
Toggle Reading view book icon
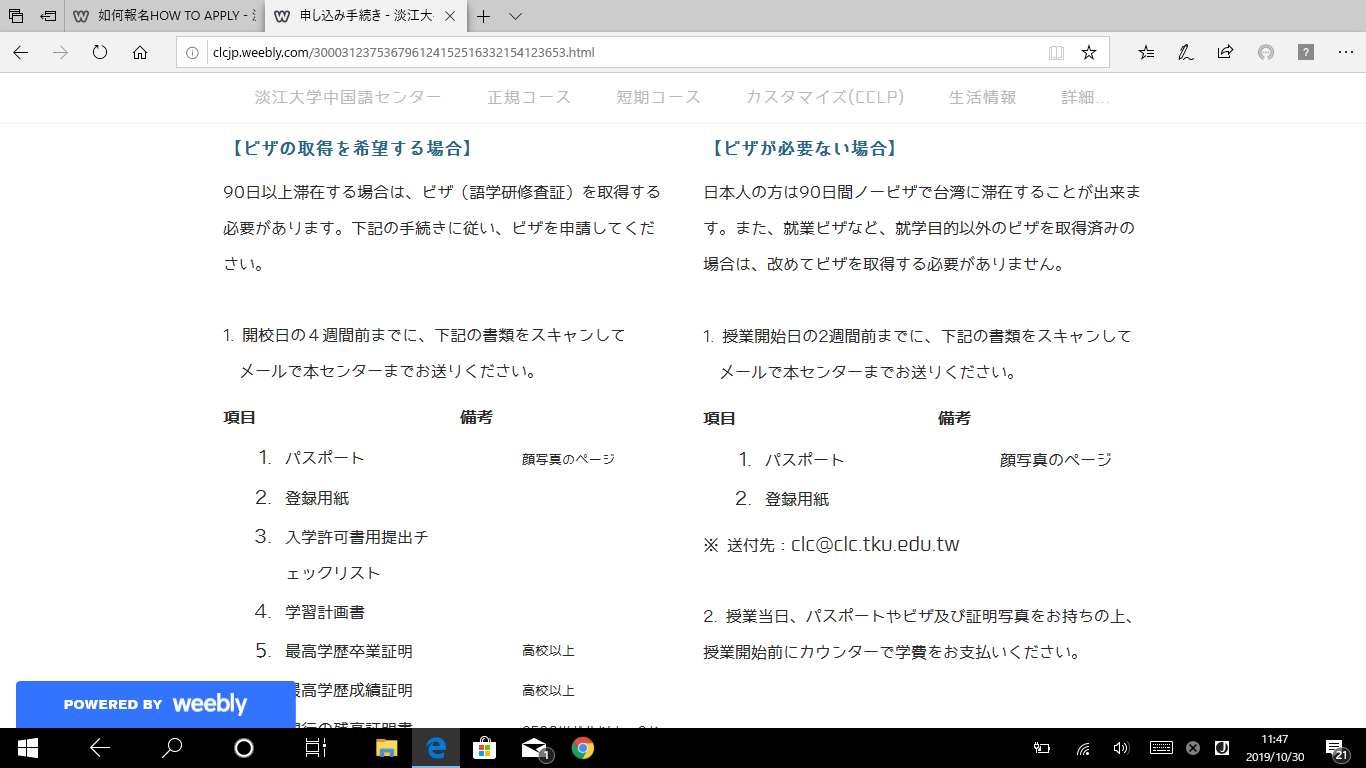[x=1056, y=52]
